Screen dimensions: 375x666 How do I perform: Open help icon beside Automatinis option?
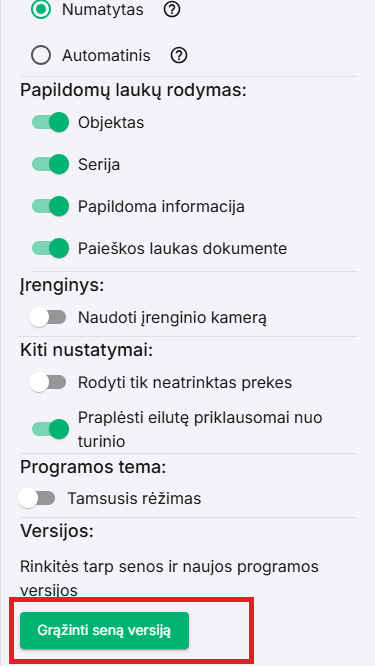tap(179, 55)
